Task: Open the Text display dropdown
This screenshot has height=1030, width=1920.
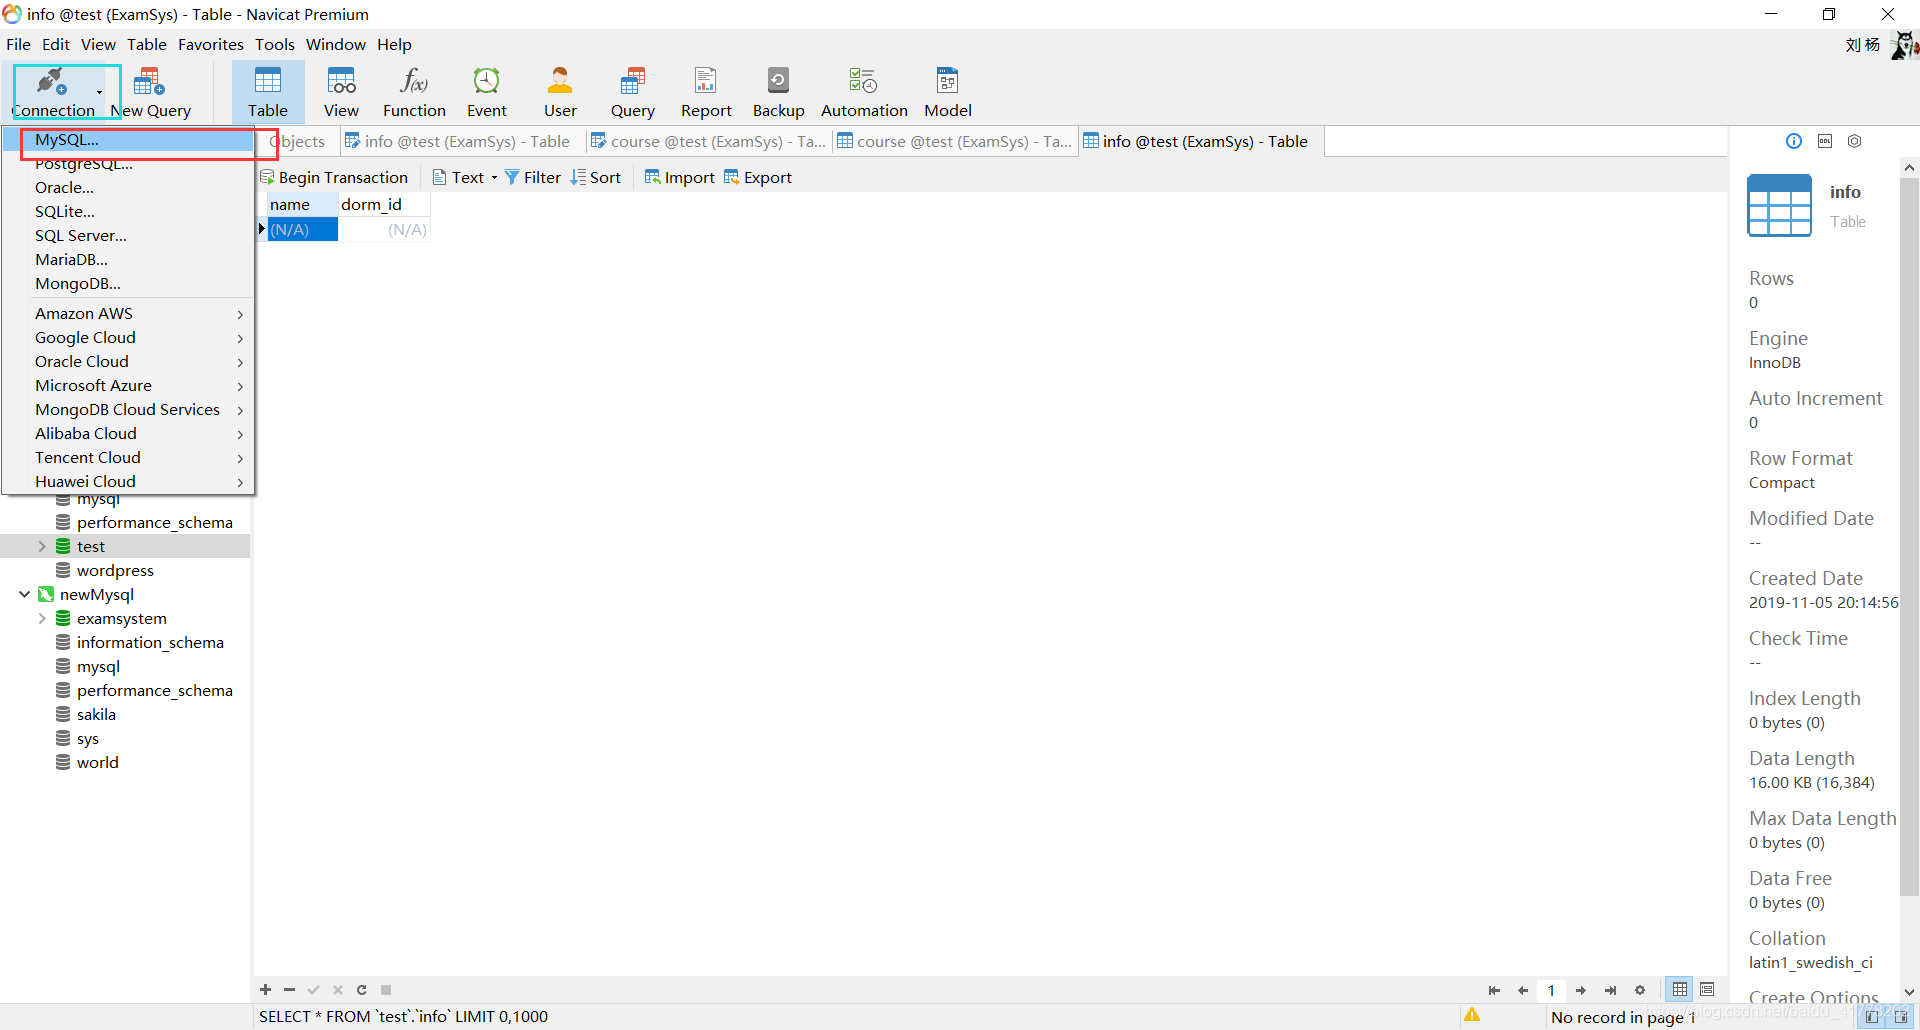Action: (x=465, y=177)
